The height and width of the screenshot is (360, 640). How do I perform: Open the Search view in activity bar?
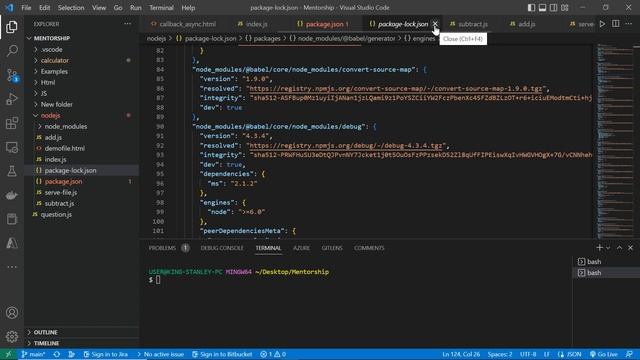[12, 51]
